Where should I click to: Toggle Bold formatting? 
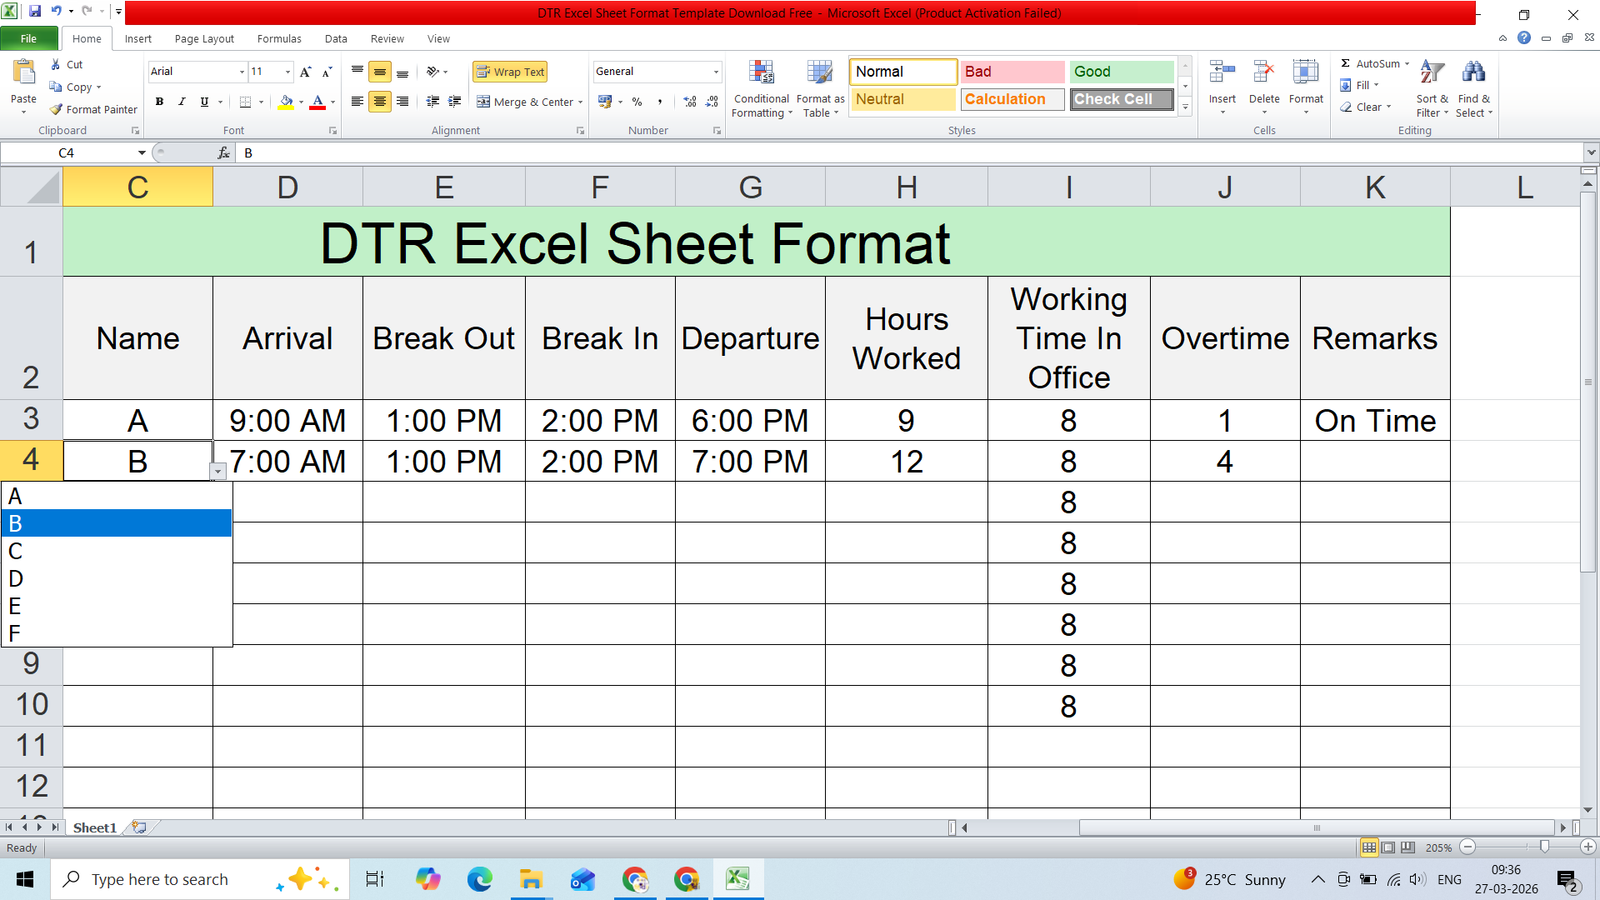pyautogui.click(x=159, y=102)
